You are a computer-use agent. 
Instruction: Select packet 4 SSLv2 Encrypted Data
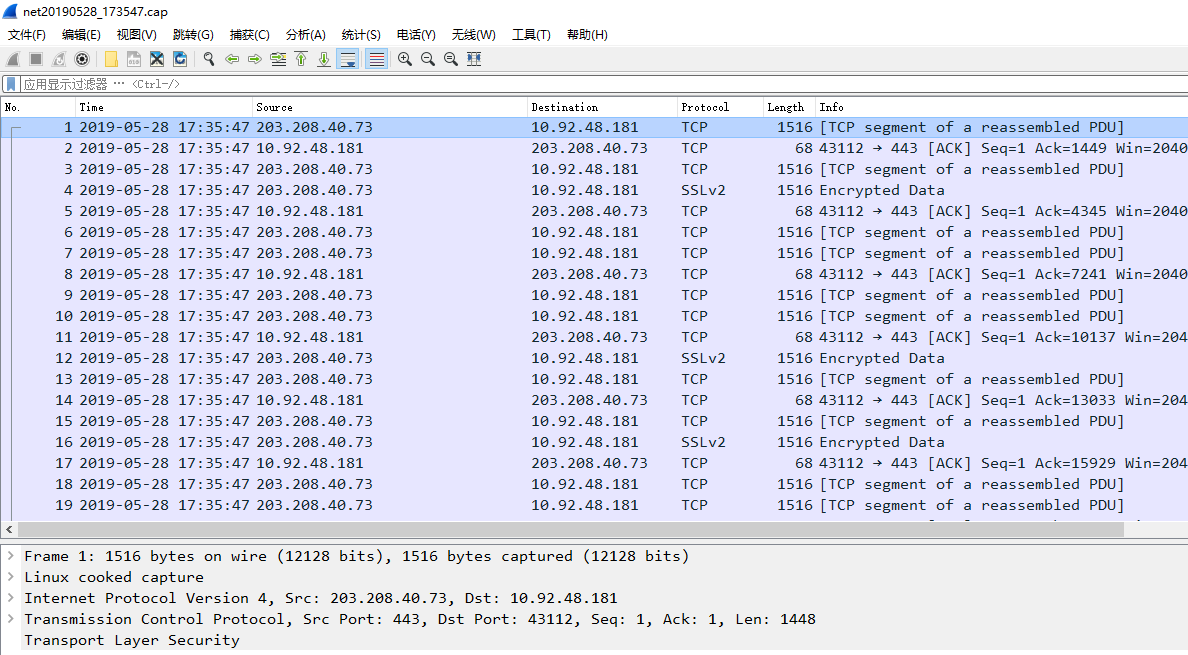(594, 190)
